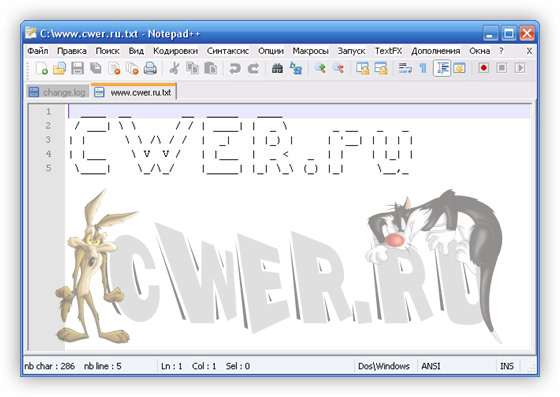The width and height of the screenshot is (560, 397).
Task: Switch to the change.log tab
Action: pos(58,92)
